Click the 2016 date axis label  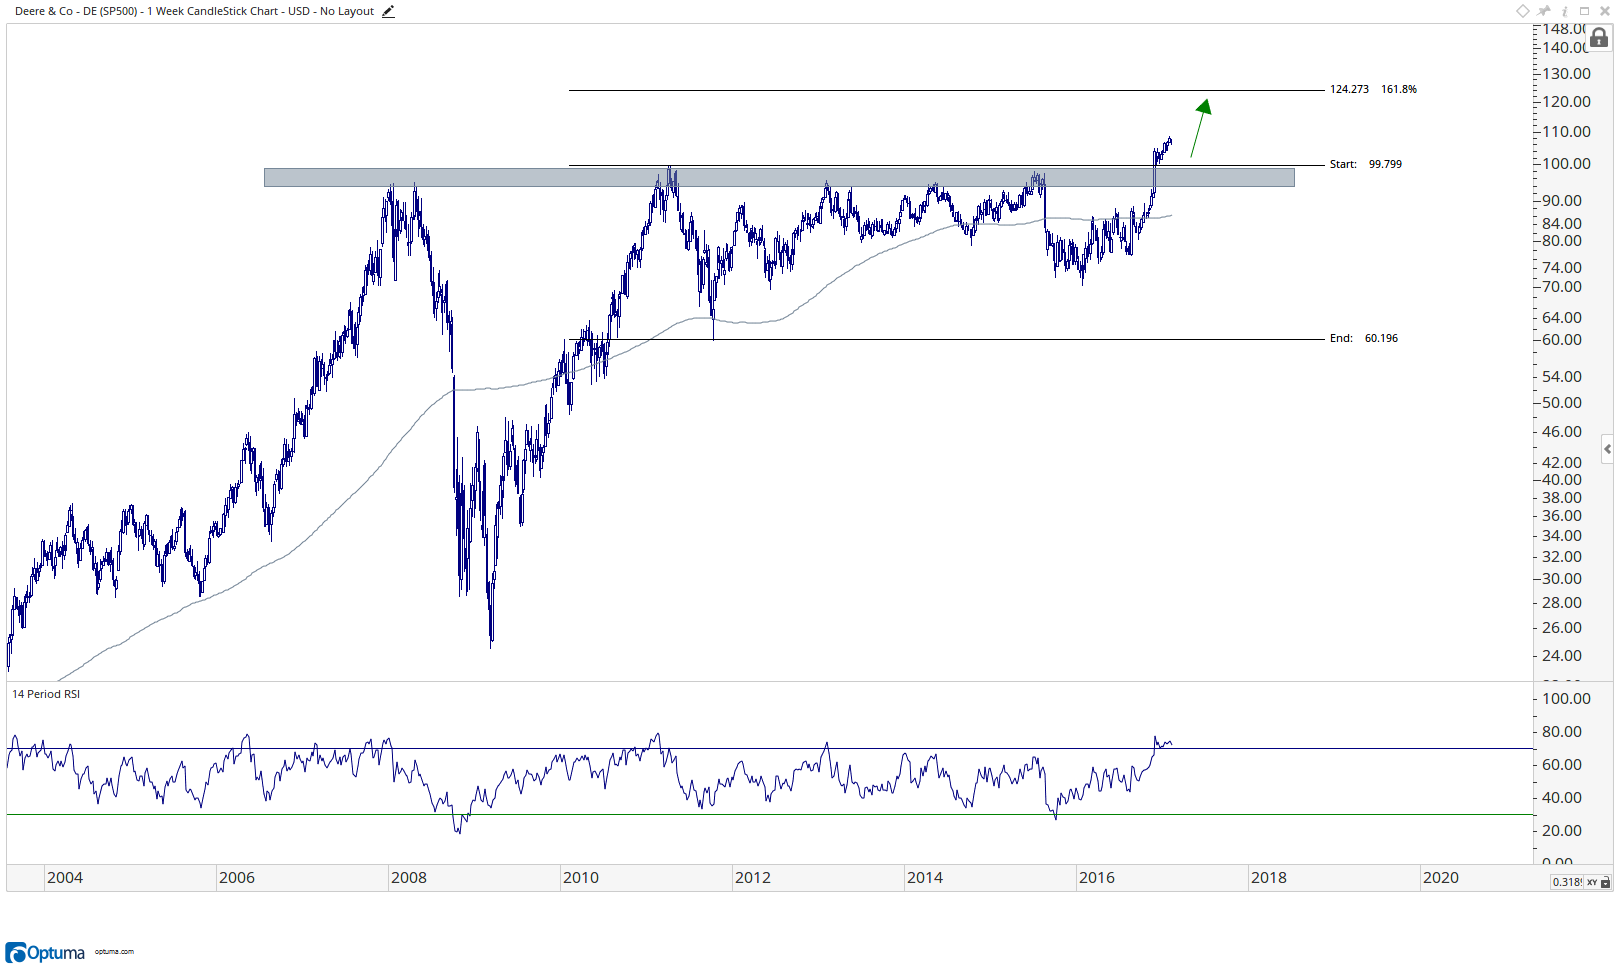[1097, 877]
